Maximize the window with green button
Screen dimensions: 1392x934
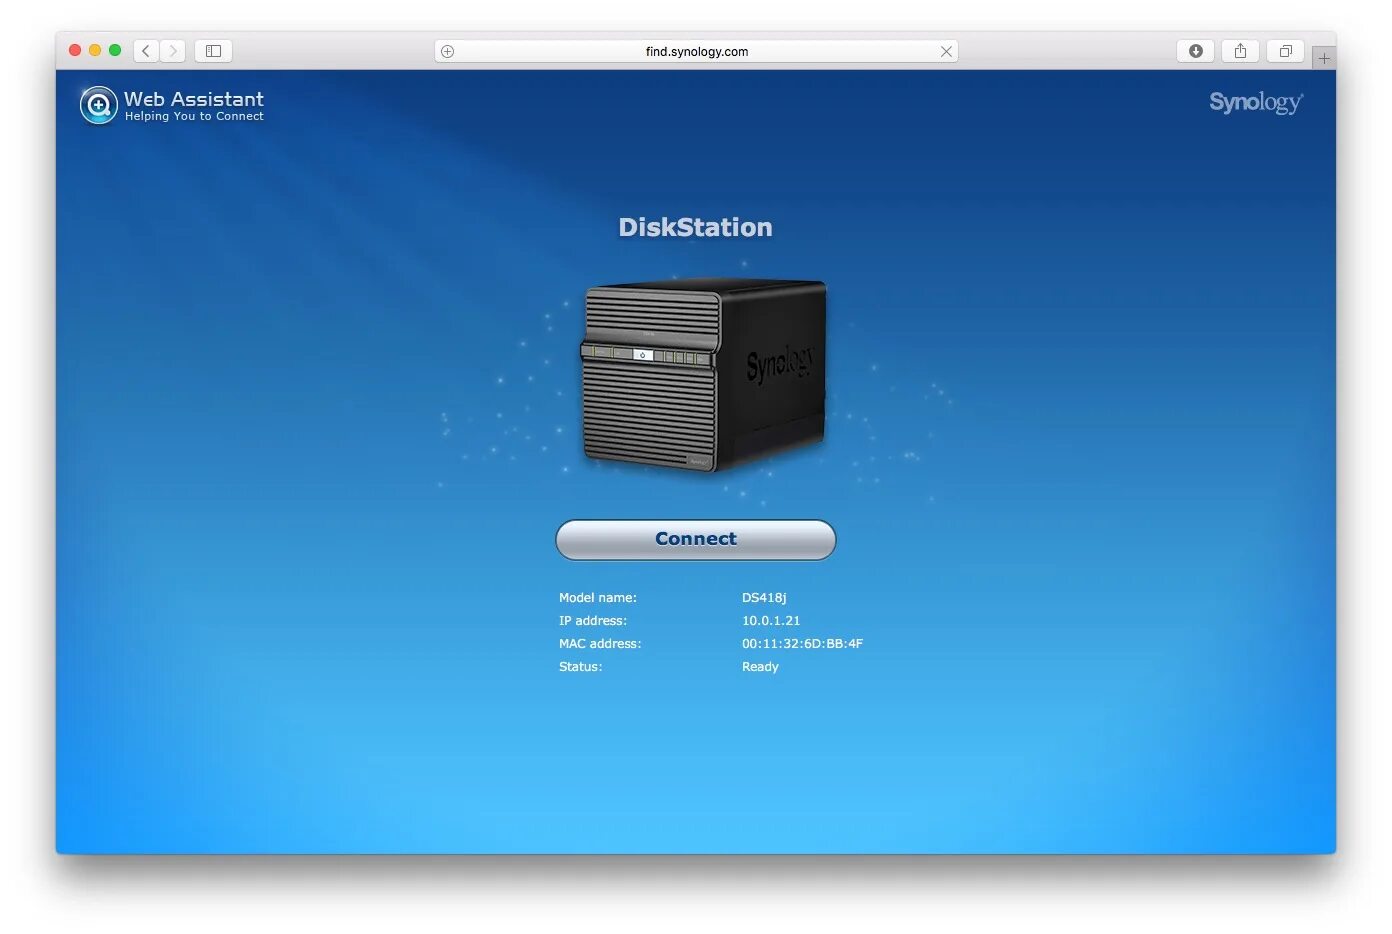pos(115,50)
